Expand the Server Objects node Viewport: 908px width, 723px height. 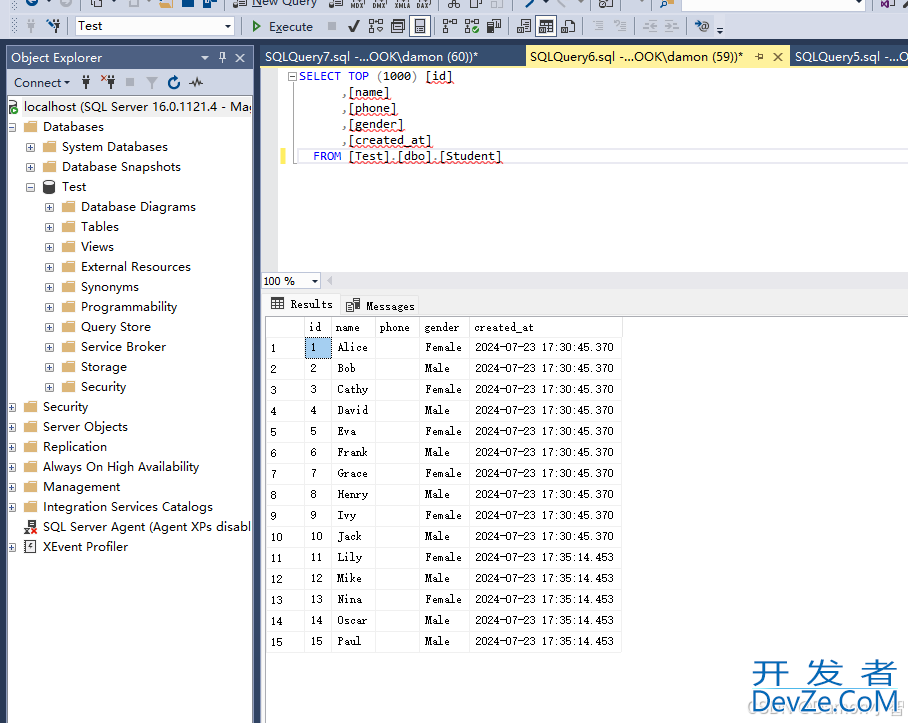click(x=12, y=427)
